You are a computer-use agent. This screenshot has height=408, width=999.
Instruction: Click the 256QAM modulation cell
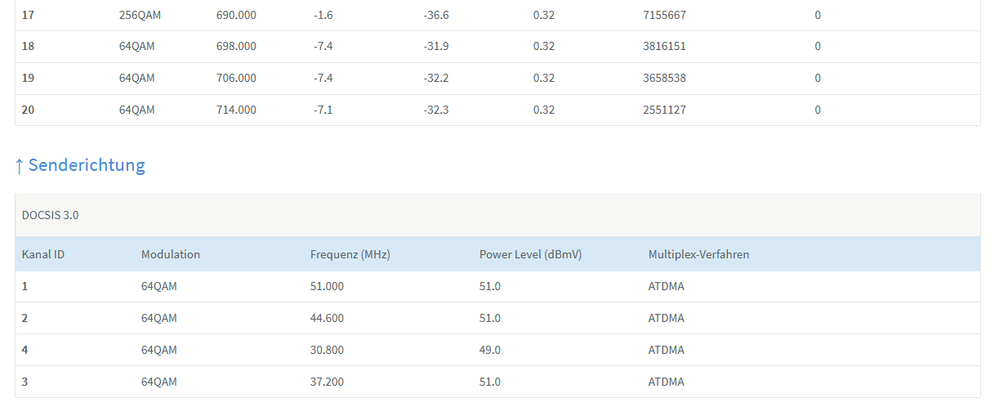139,14
